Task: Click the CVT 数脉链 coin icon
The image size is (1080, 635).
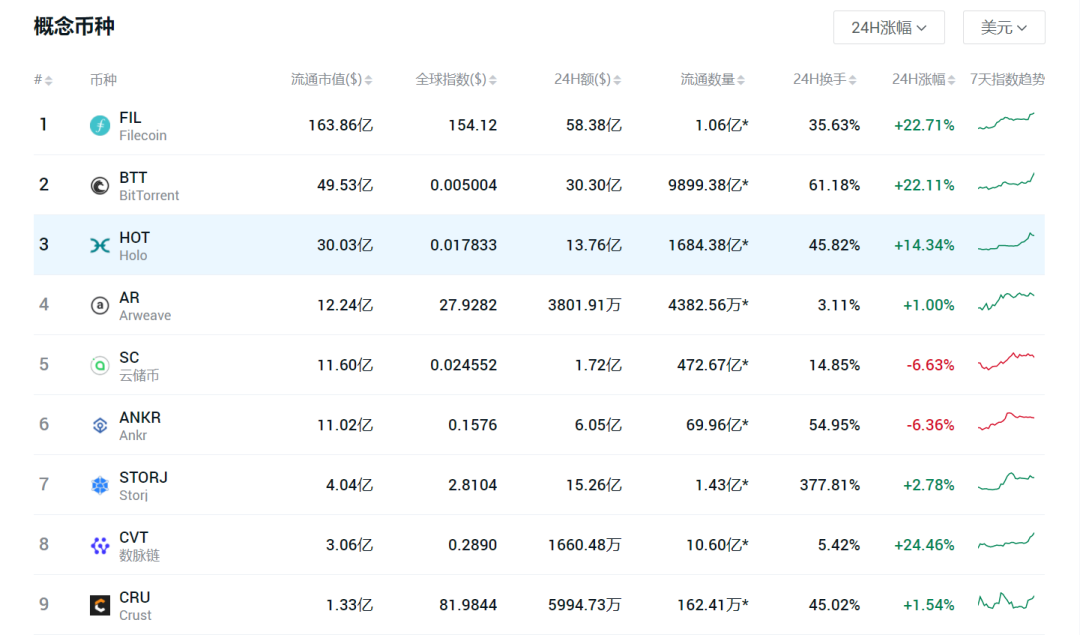Action: (100, 545)
